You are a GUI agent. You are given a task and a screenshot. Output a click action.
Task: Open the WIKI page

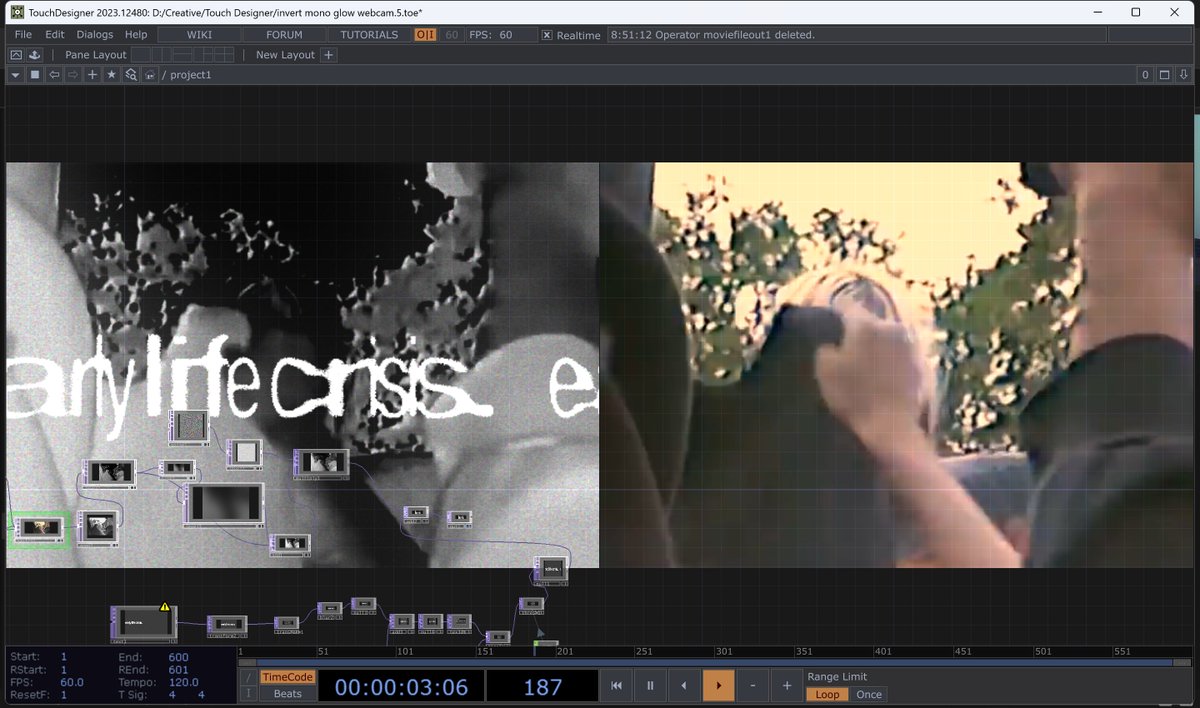point(198,33)
